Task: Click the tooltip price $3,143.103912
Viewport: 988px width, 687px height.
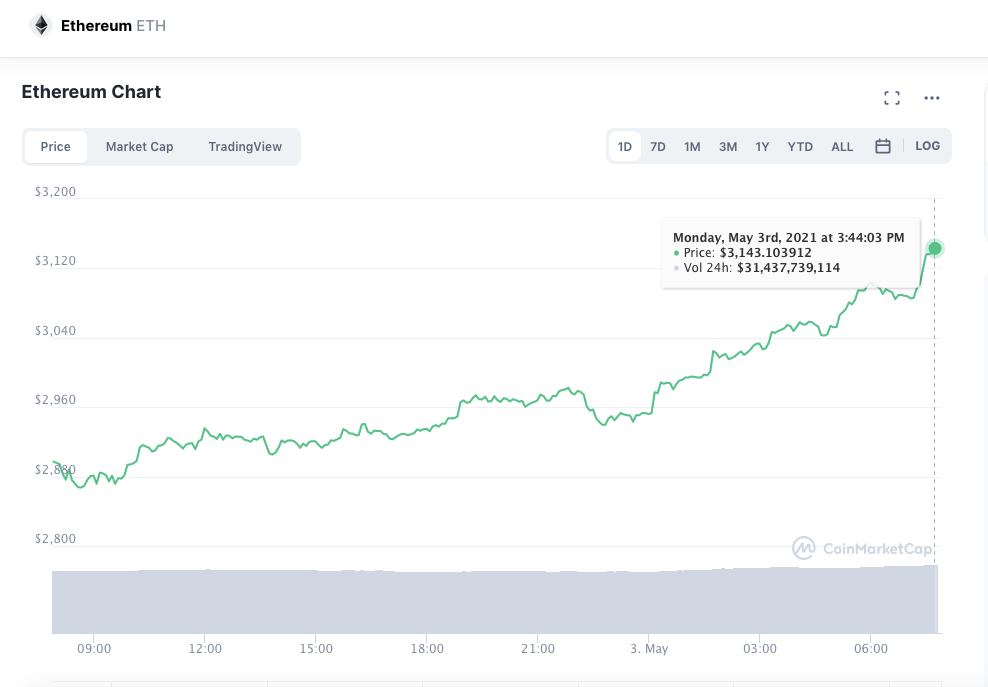Action: click(766, 253)
